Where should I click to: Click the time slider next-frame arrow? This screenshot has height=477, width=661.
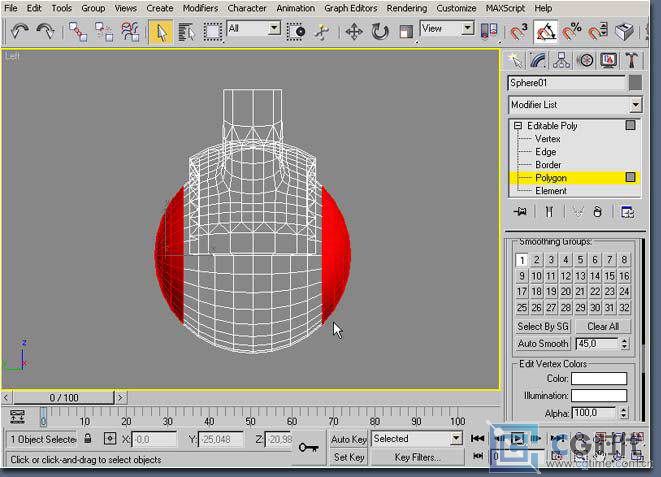coord(121,397)
